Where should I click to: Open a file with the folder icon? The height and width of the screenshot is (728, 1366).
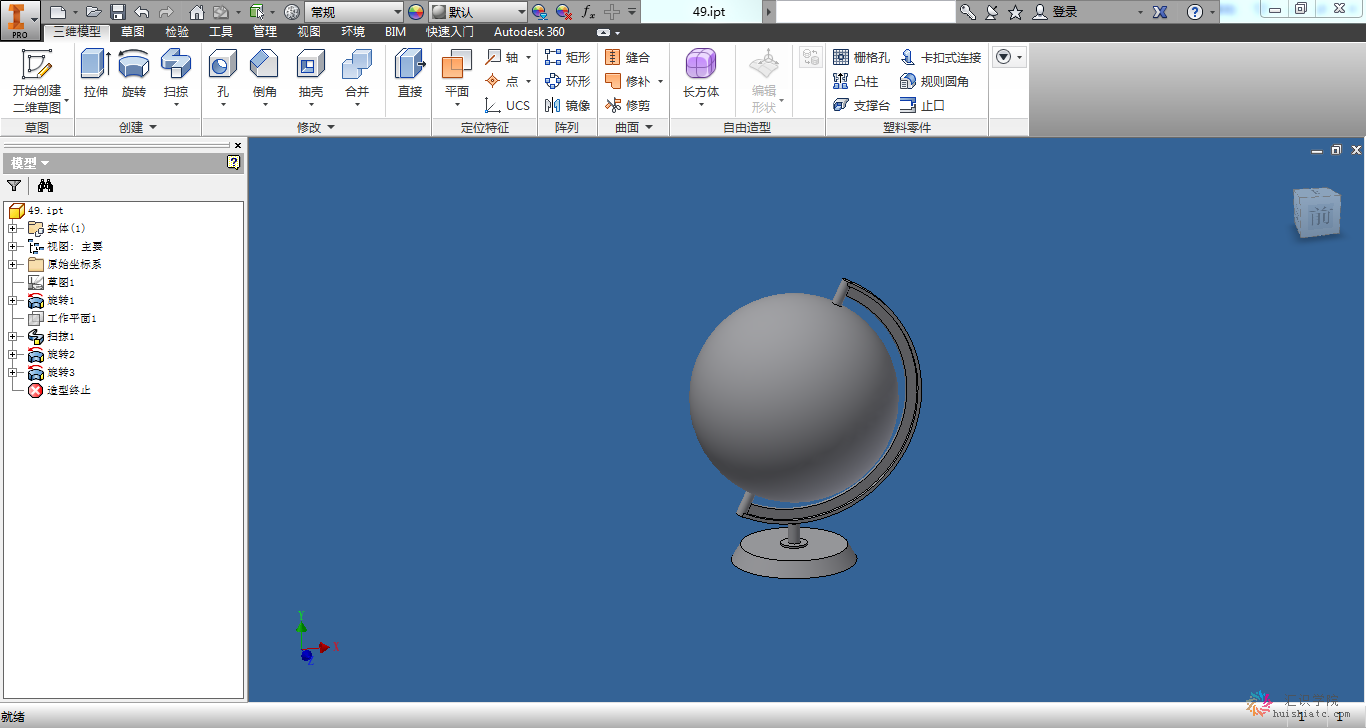click(x=93, y=12)
